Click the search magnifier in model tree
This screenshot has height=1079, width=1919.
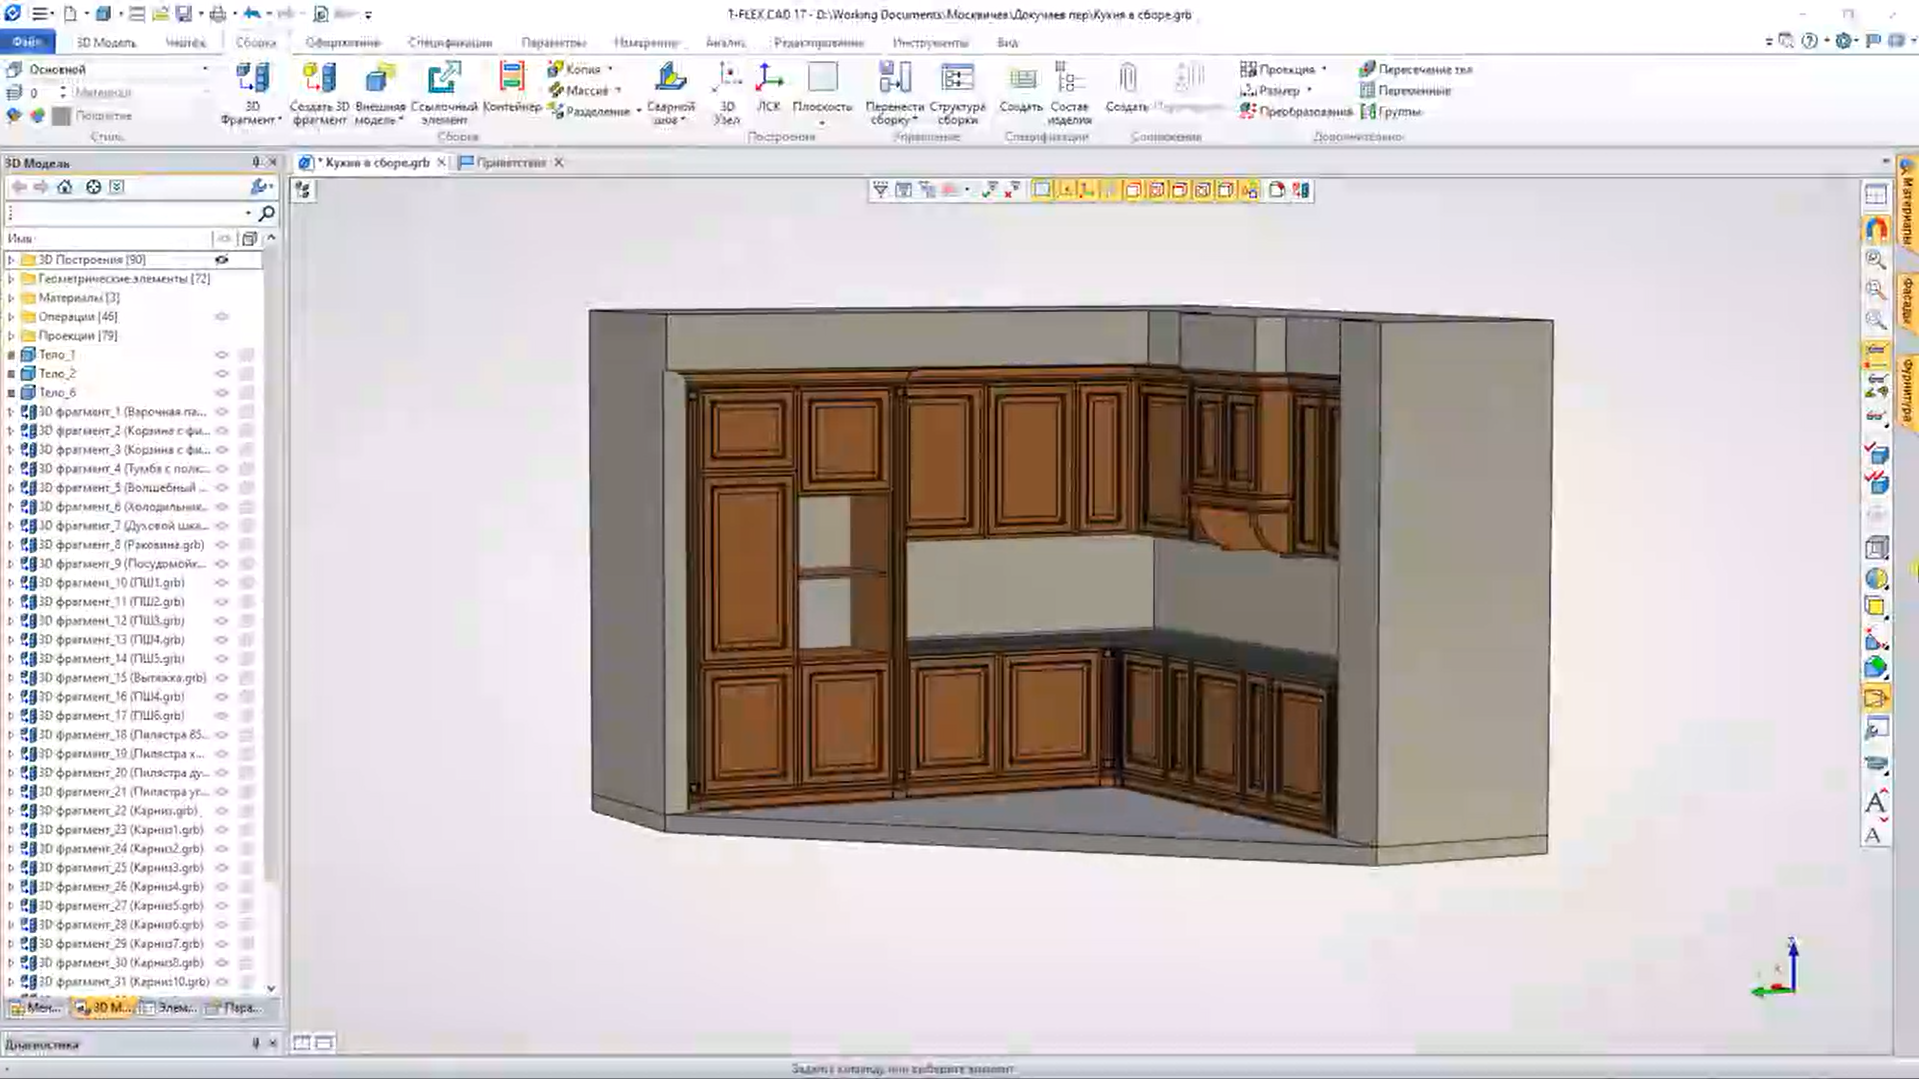[266, 213]
